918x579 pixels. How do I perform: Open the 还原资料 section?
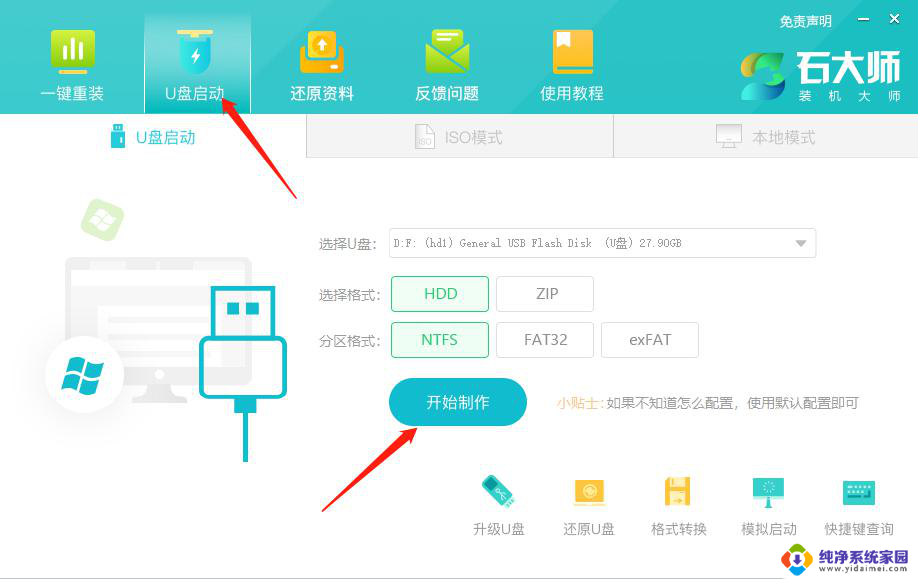point(321,64)
